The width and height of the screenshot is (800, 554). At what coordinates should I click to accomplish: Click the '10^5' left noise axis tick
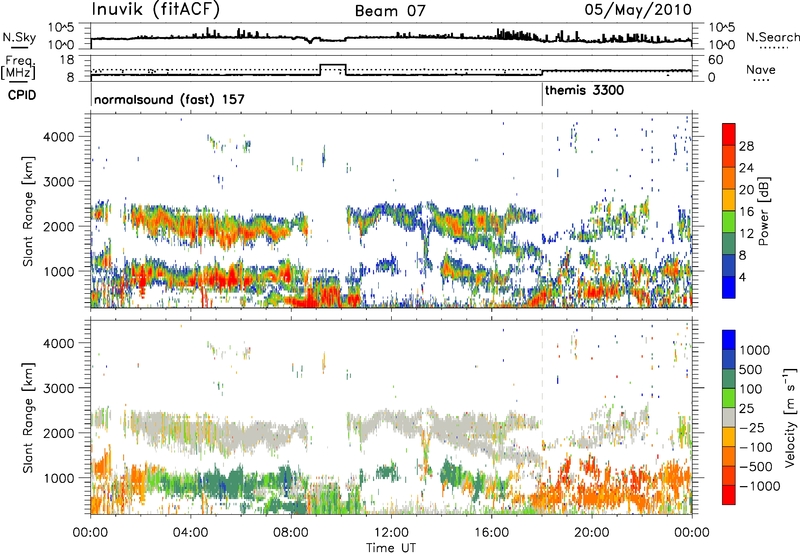(x=61, y=27)
